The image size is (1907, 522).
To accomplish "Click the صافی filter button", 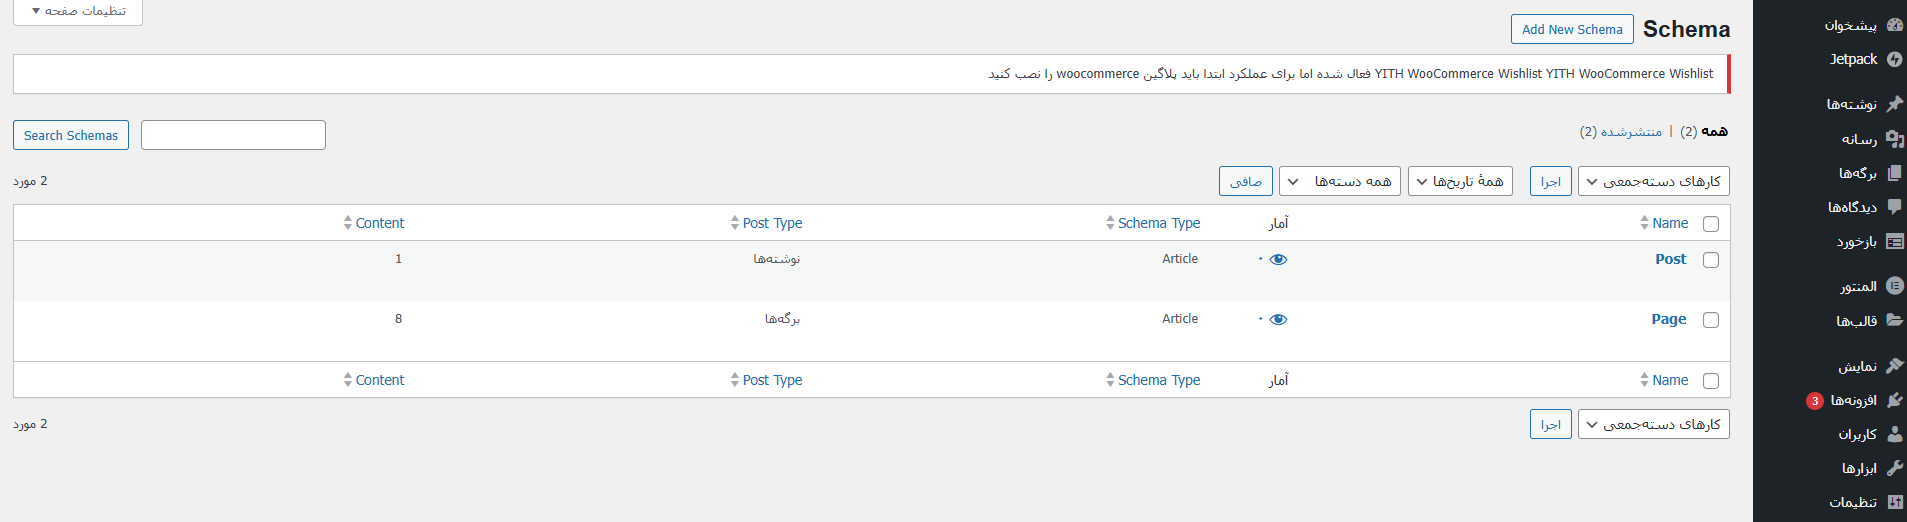I will [x=1246, y=181].
